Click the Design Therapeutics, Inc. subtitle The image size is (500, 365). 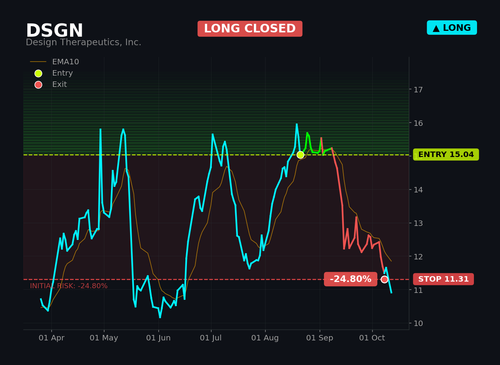[83, 42]
